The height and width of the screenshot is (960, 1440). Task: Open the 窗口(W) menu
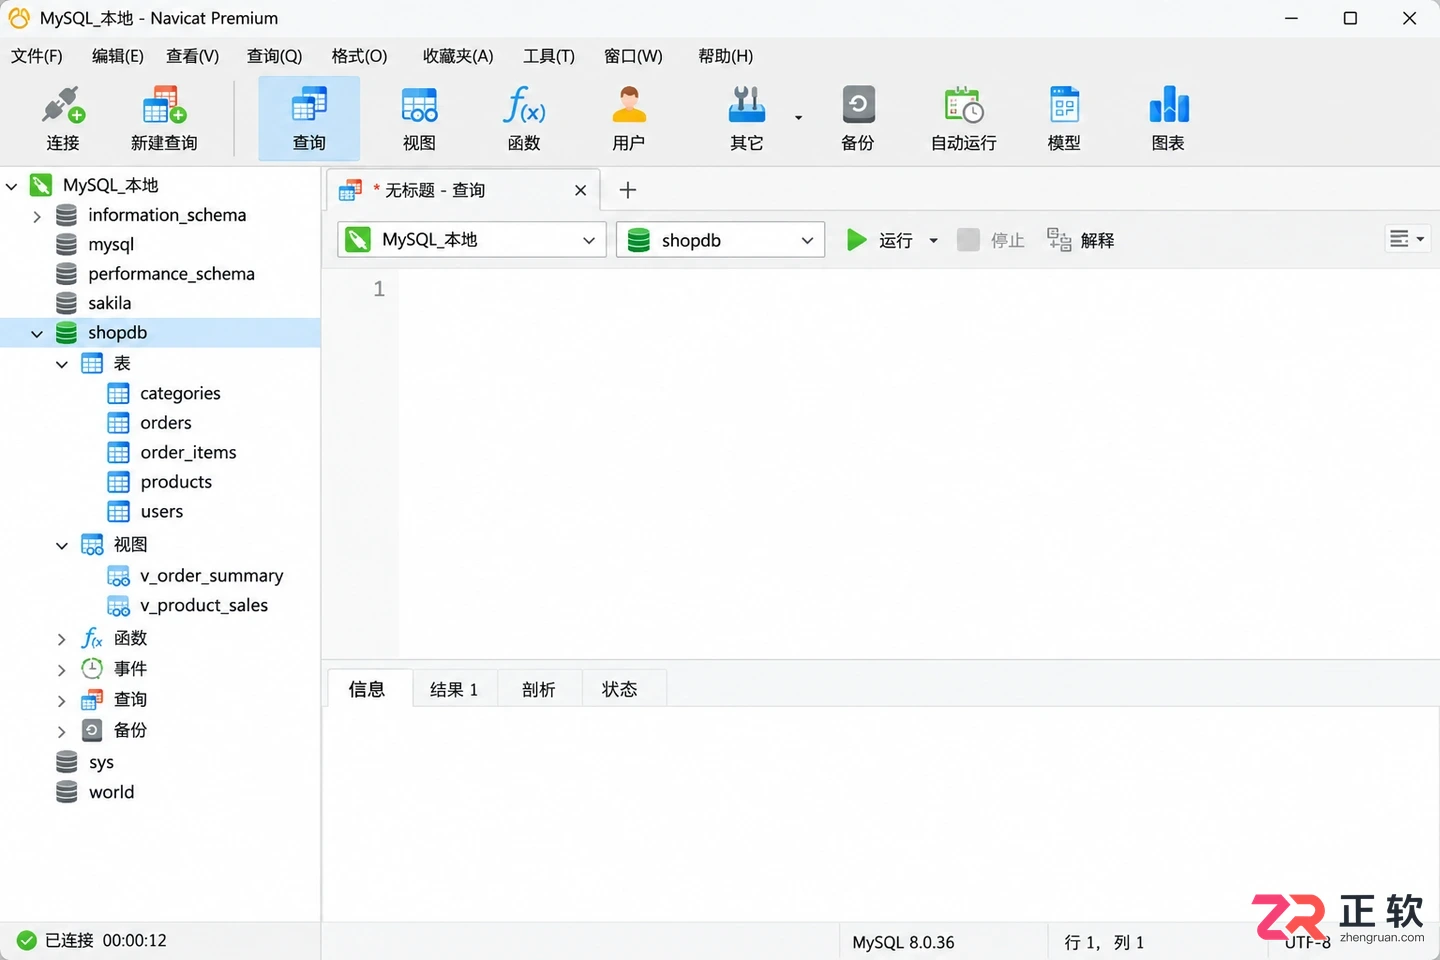633,56
